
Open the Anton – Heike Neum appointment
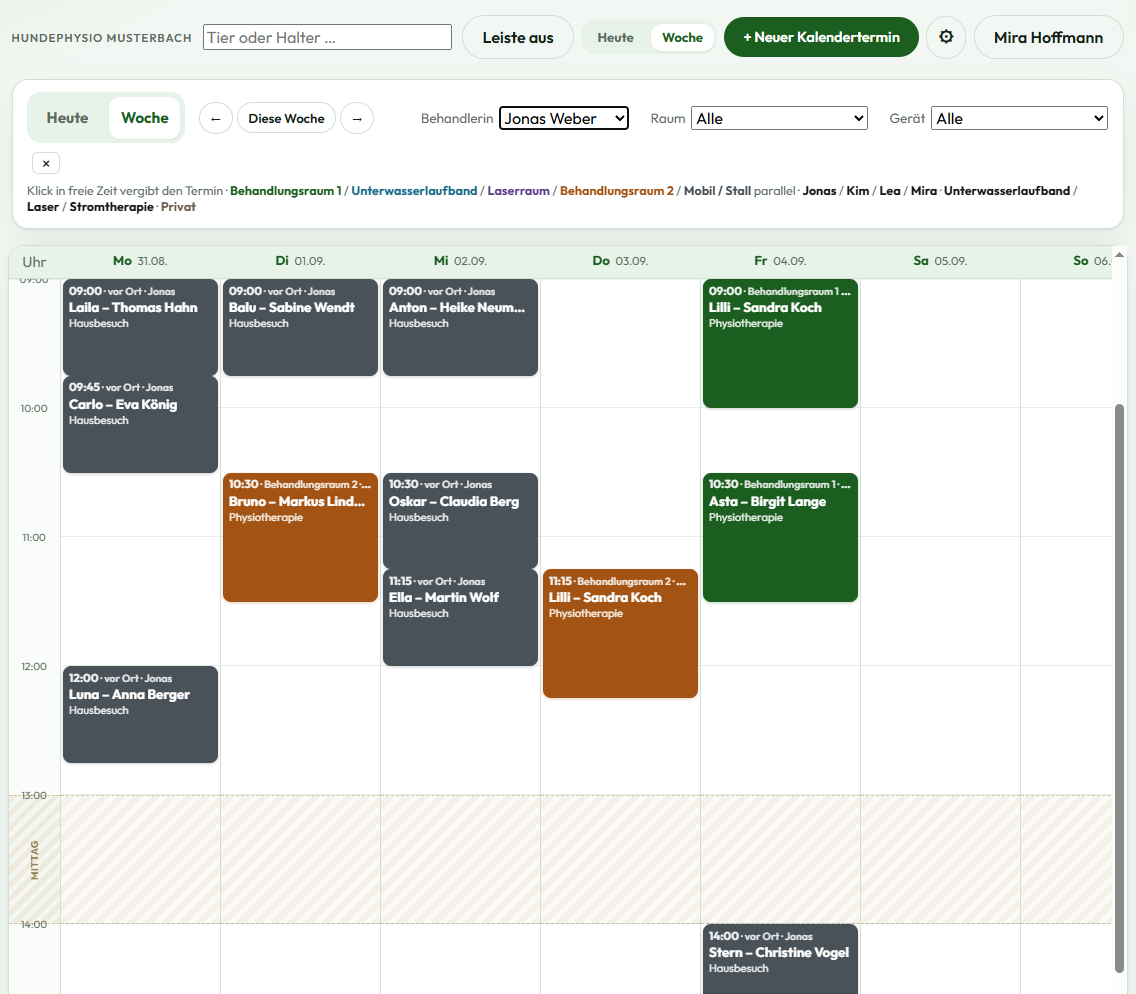460,327
